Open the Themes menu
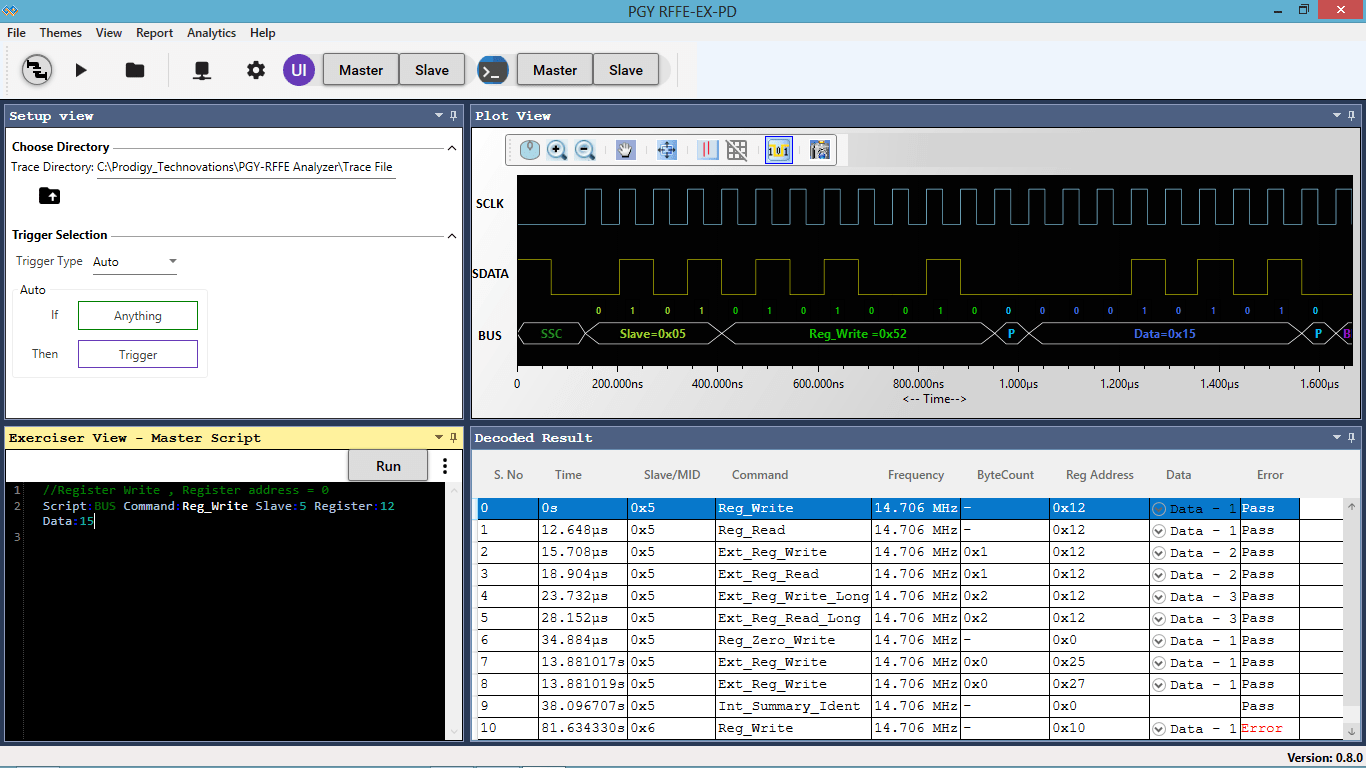The width and height of the screenshot is (1366, 768). pyautogui.click(x=60, y=33)
